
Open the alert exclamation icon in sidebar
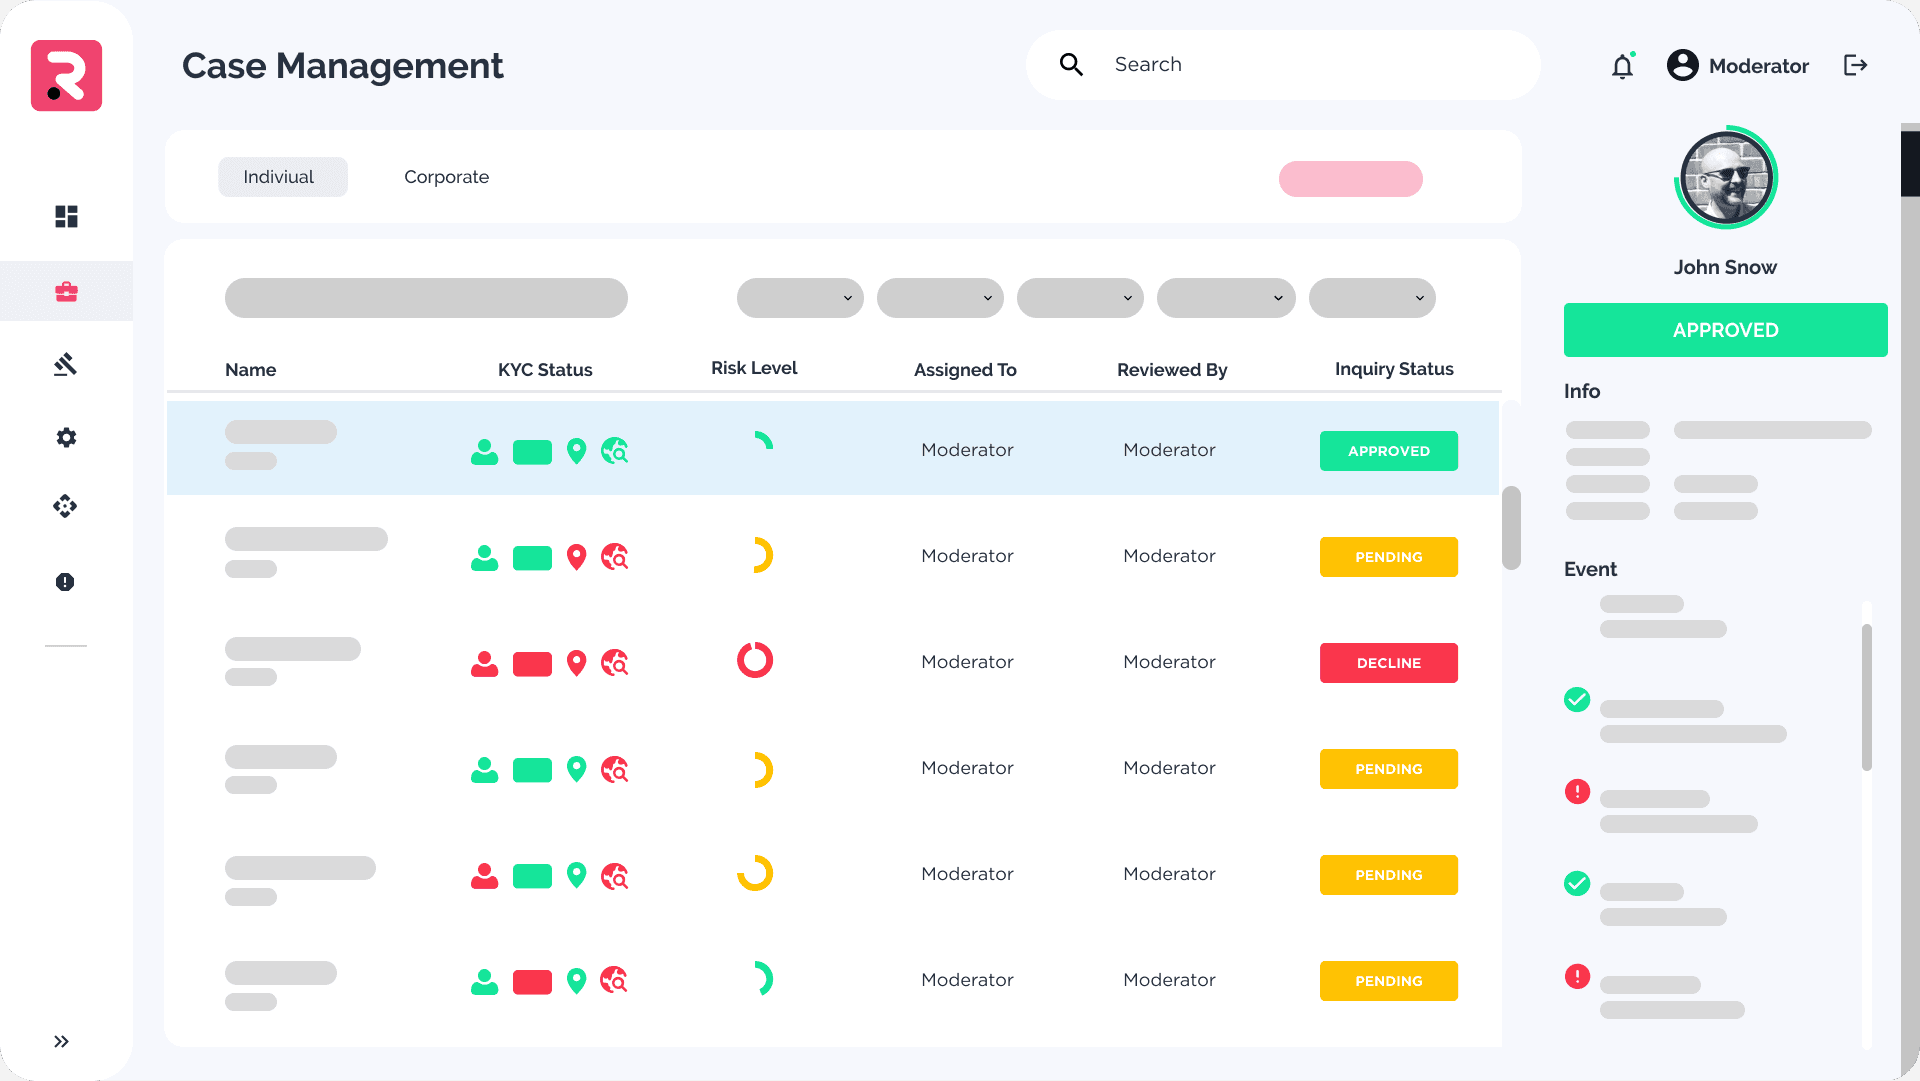(66, 582)
